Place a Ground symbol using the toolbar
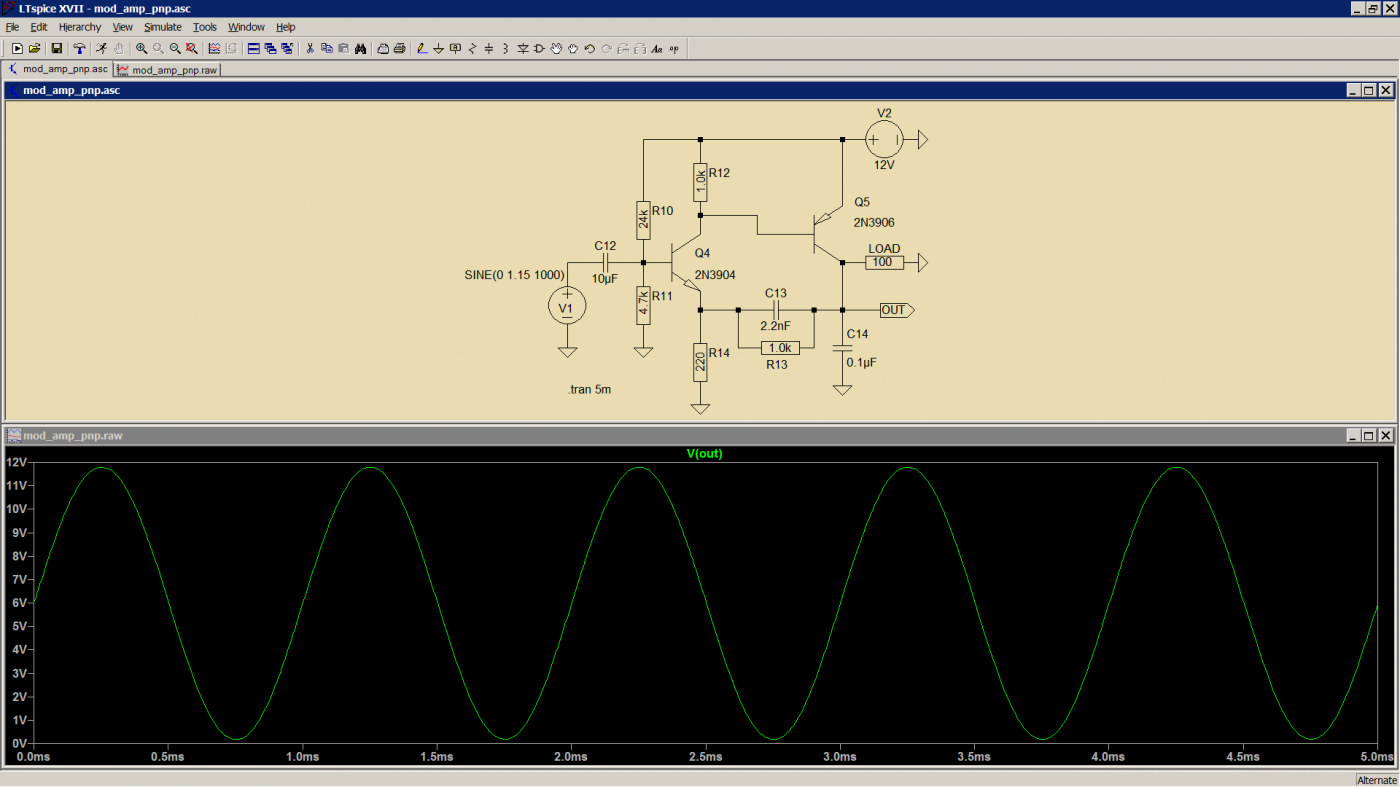The width and height of the screenshot is (1400, 787). (x=439, y=48)
